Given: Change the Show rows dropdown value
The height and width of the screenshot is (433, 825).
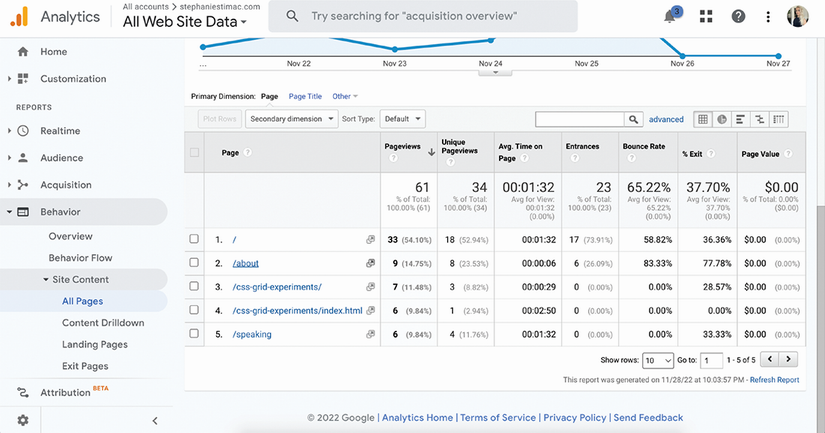Looking at the screenshot, I should coord(657,359).
